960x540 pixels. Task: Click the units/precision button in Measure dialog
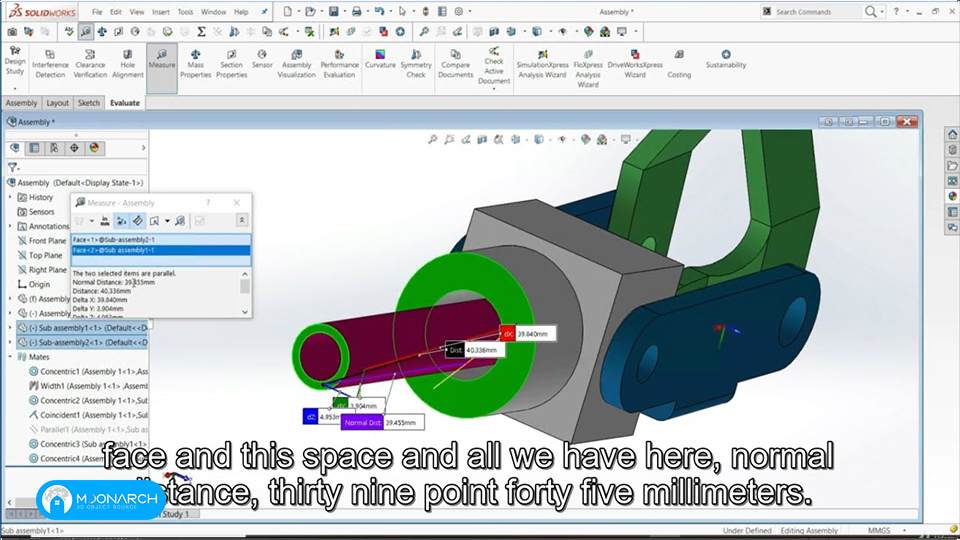(x=105, y=220)
